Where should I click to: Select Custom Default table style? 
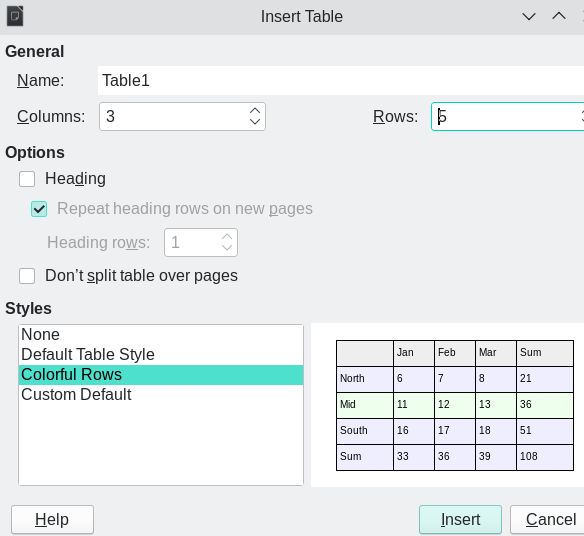(x=161, y=395)
